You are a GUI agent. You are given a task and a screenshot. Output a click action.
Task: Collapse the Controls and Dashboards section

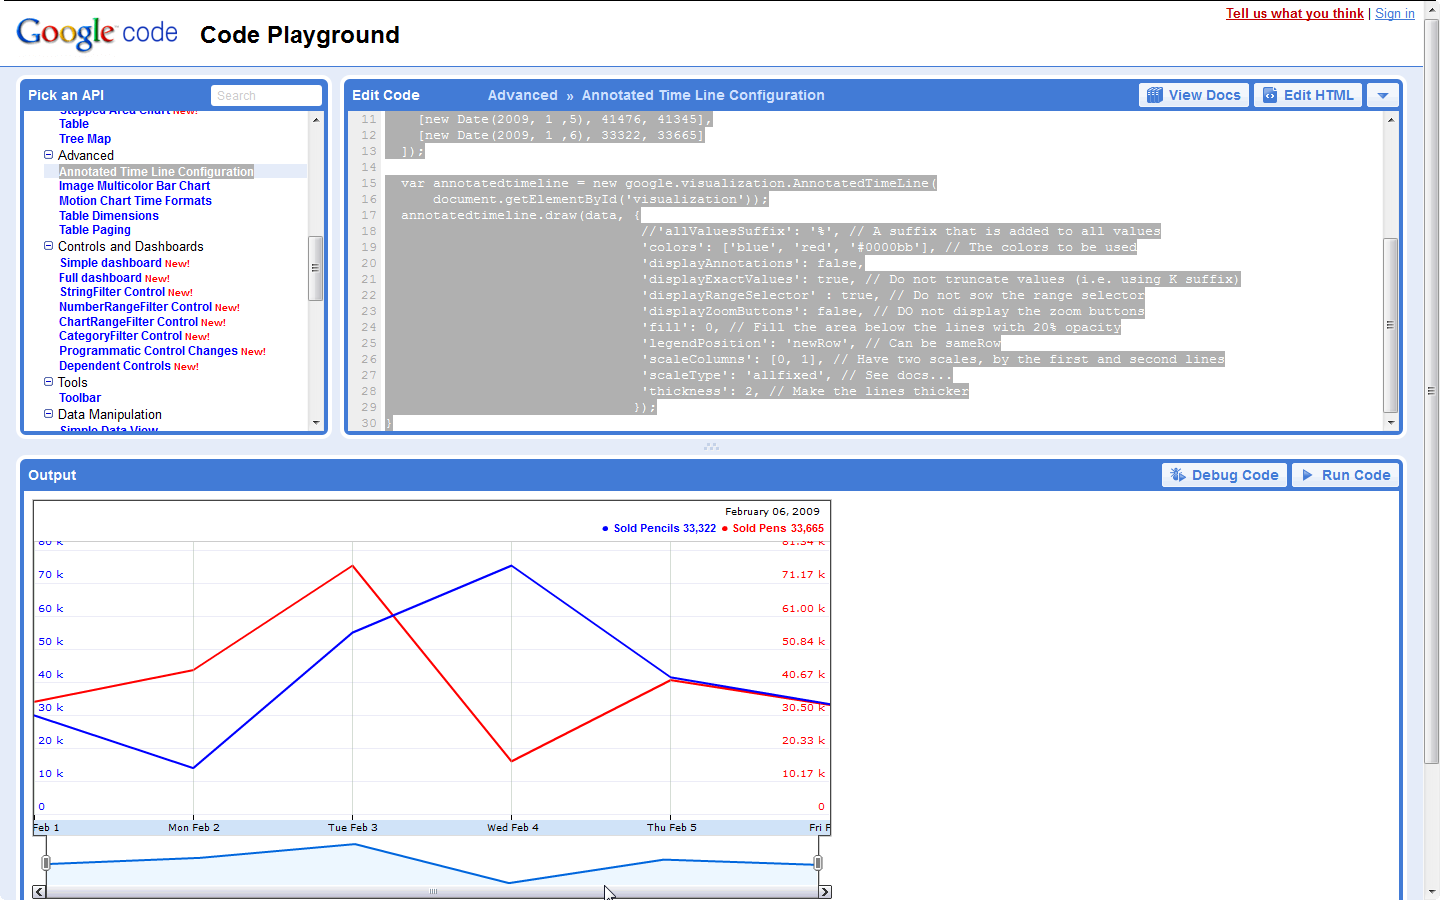(x=48, y=246)
